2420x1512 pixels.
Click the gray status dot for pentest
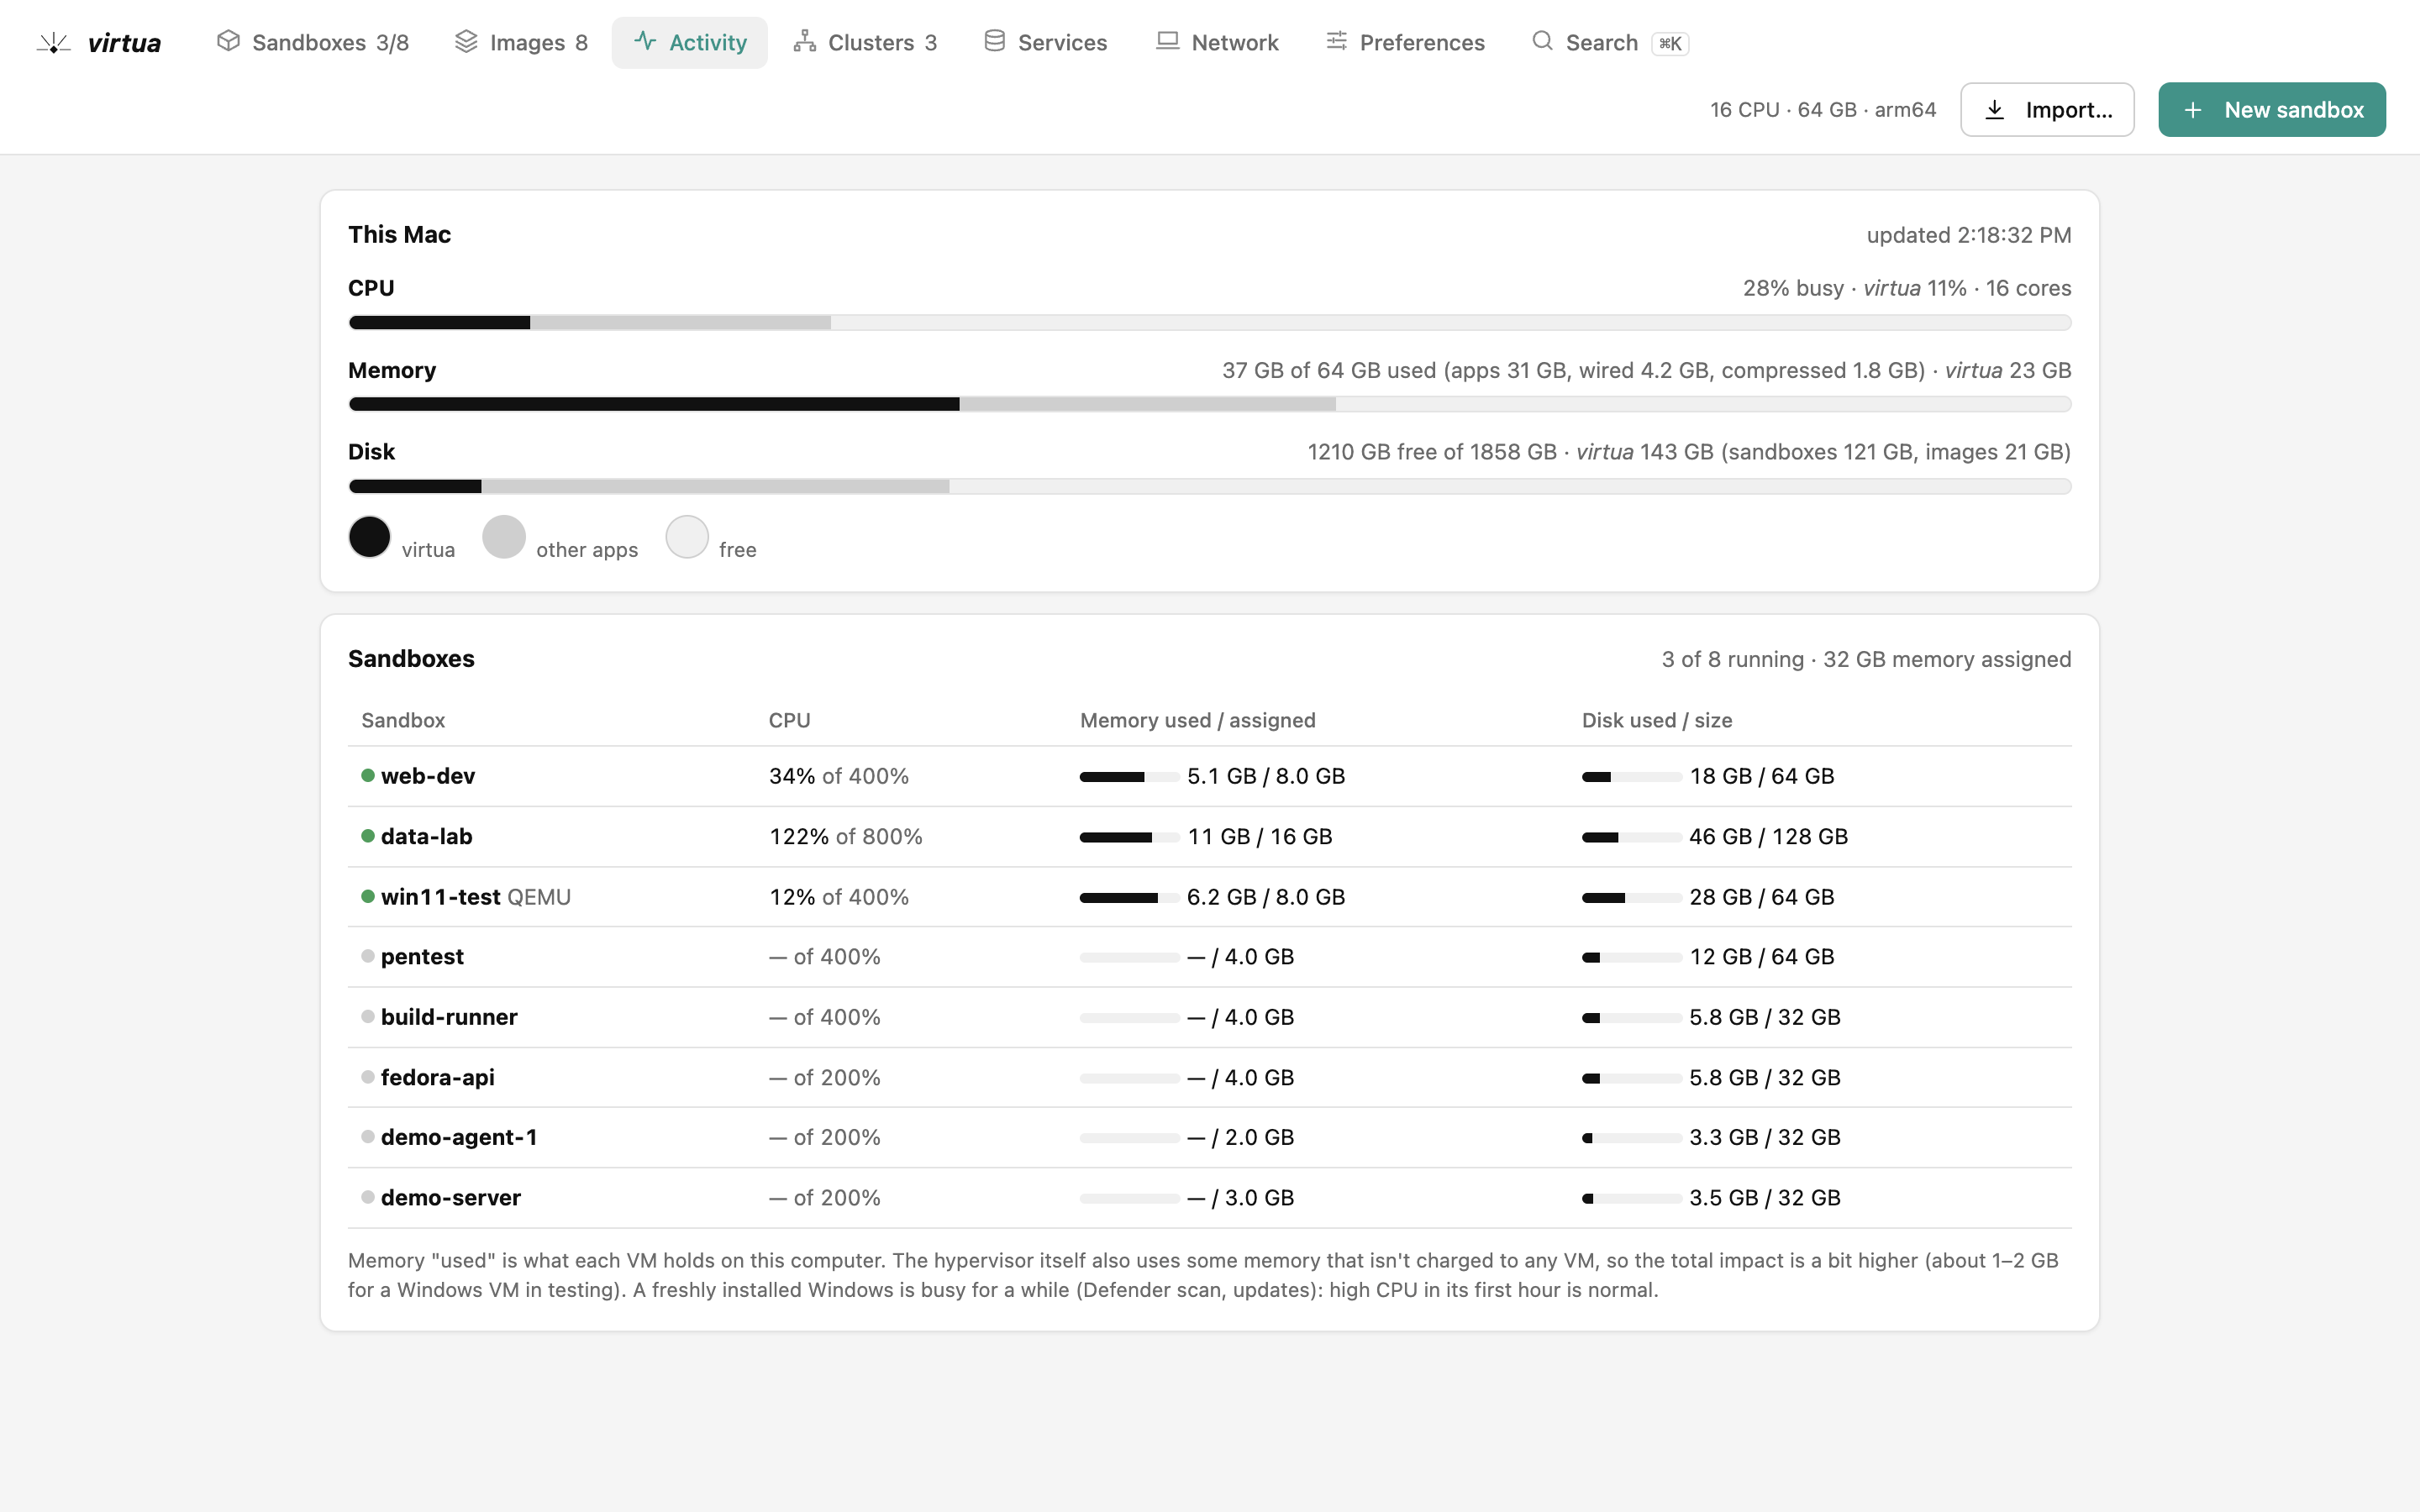point(368,956)
